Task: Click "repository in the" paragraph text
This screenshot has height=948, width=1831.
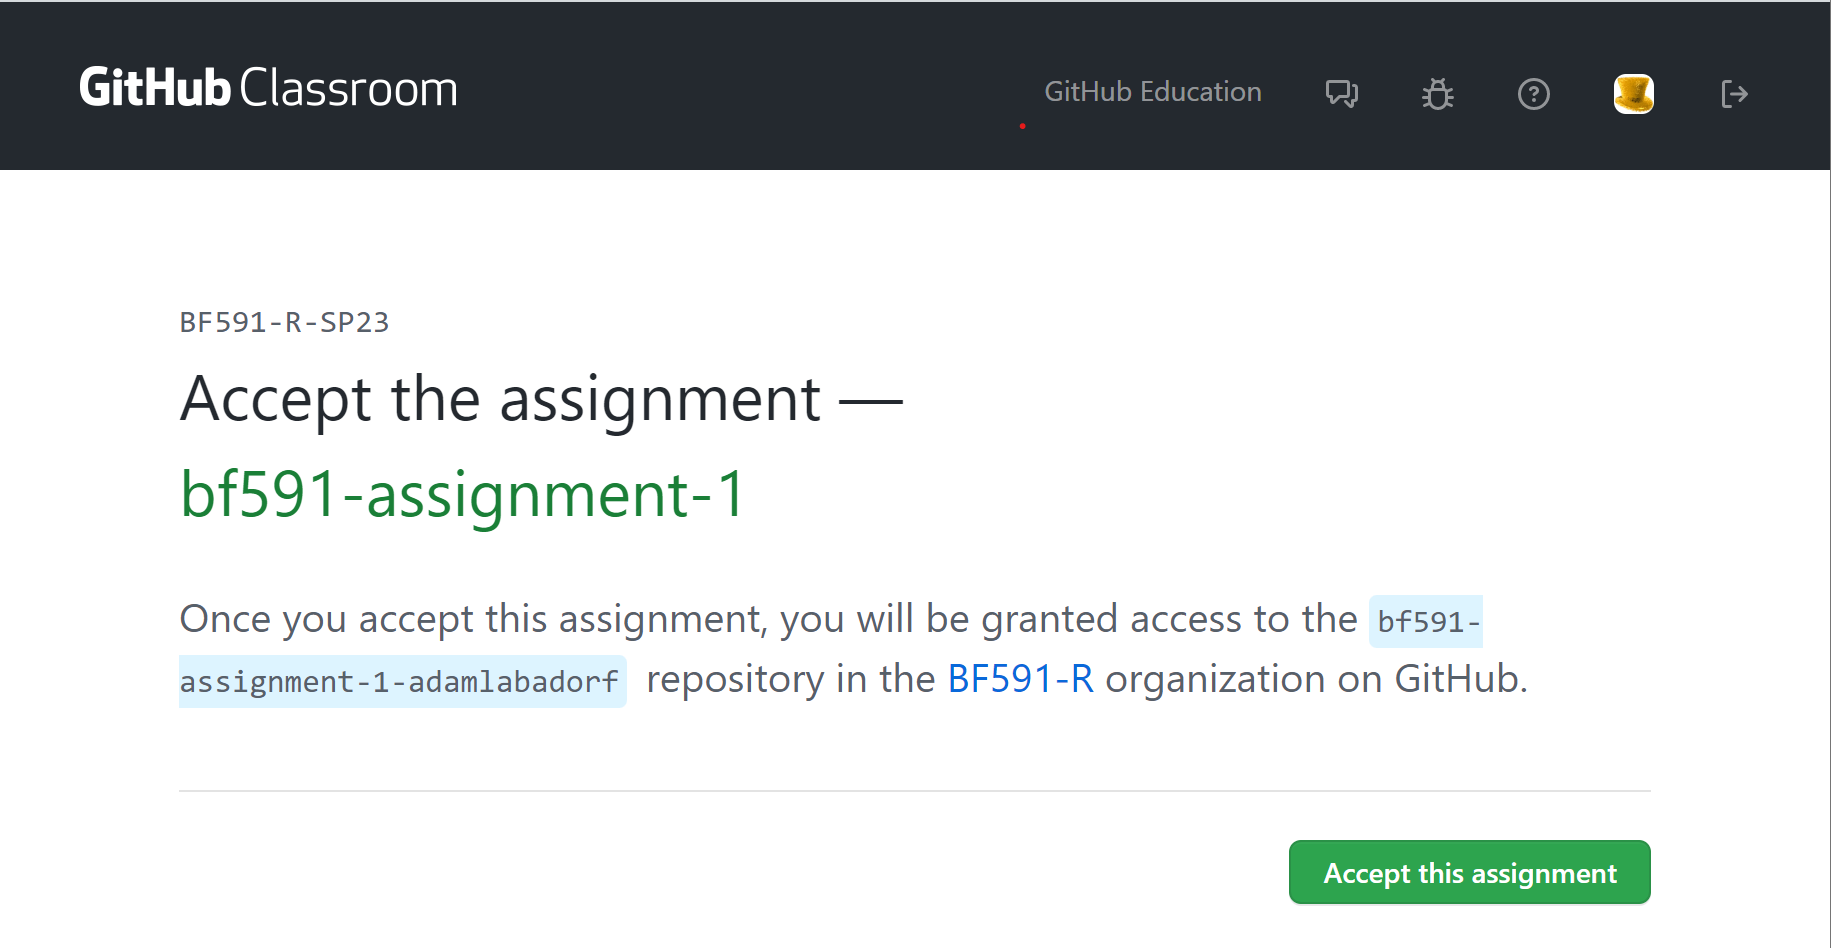Action: tap(790, 679)
